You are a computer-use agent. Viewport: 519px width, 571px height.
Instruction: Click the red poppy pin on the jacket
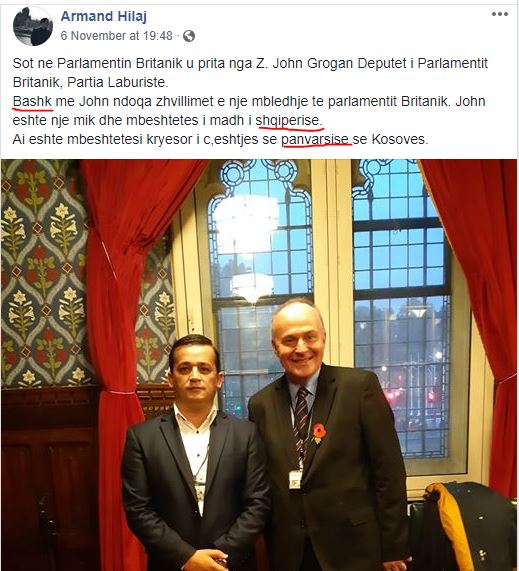[319, 433]
